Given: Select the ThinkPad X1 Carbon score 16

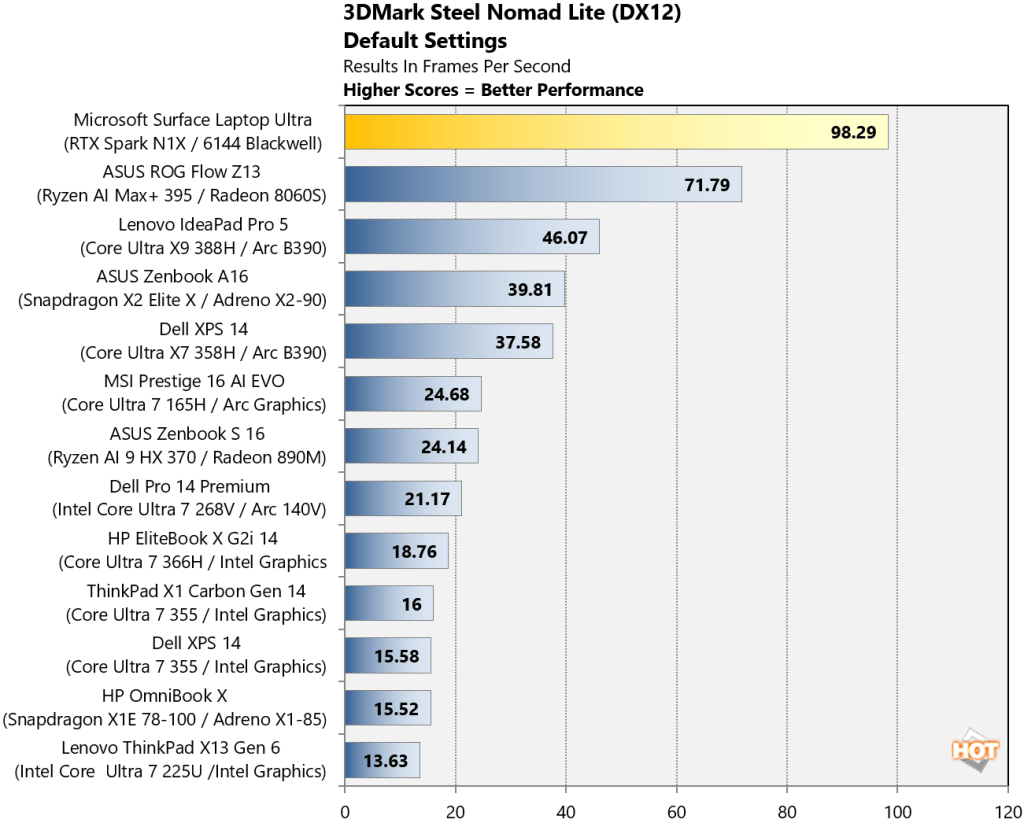Looking at the screenshot, I should pos(412,604).
